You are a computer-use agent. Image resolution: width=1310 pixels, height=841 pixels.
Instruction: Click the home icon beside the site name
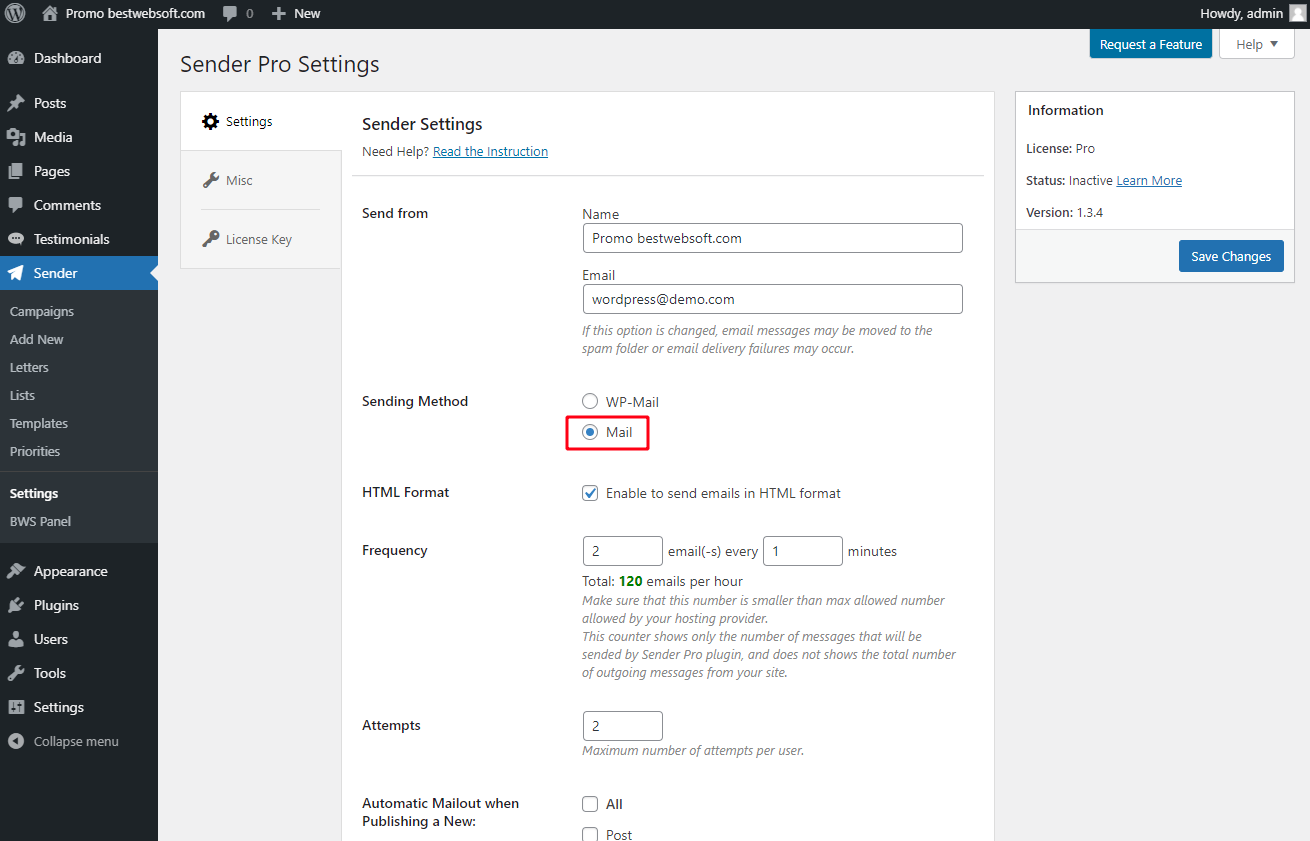click(50, 13)
